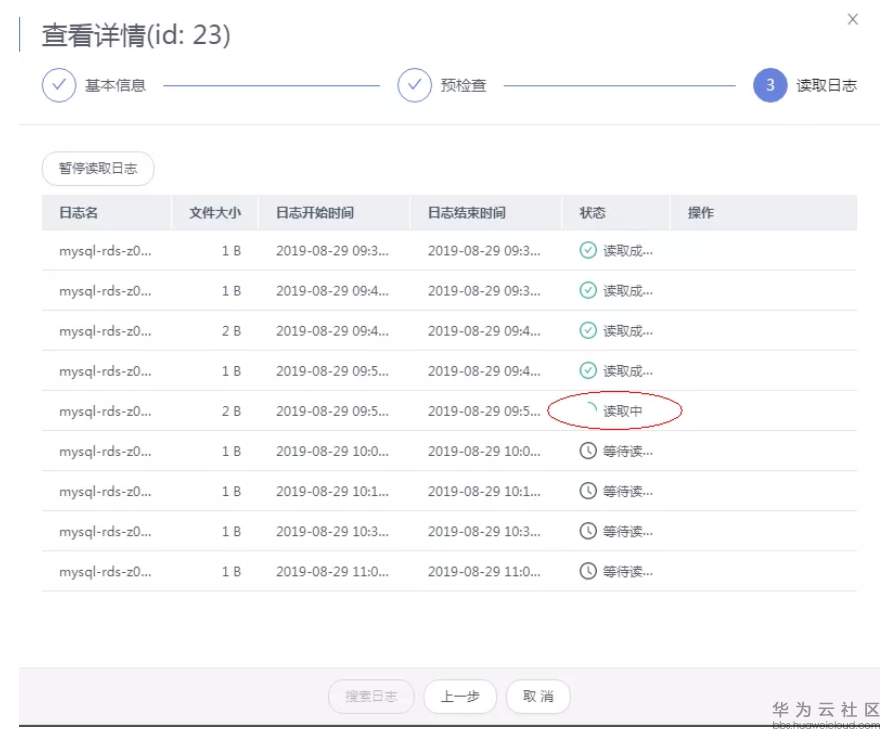Click start time 2019-08-29 10:3...
This screenshot has height=740, width=894.
pyautogui.click(x=332, y=531)
